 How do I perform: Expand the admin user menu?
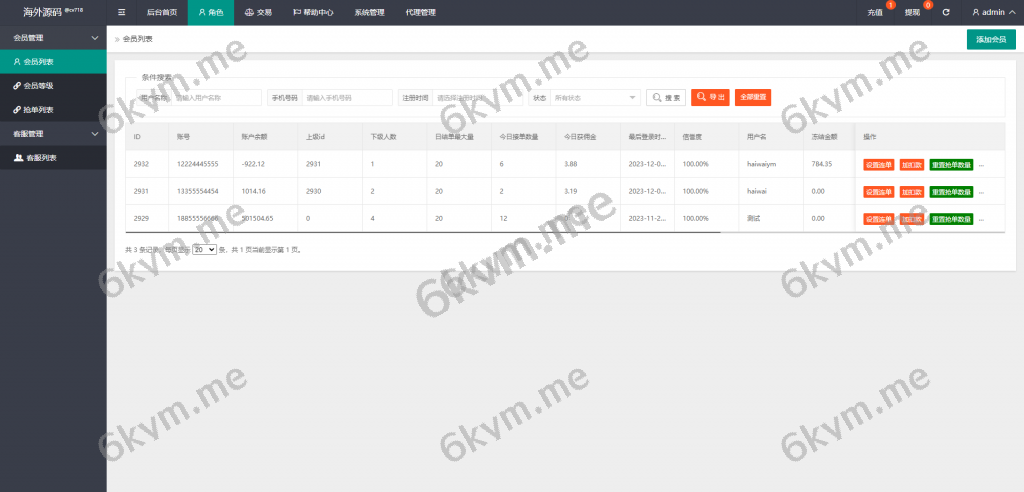tap(994, 12)
